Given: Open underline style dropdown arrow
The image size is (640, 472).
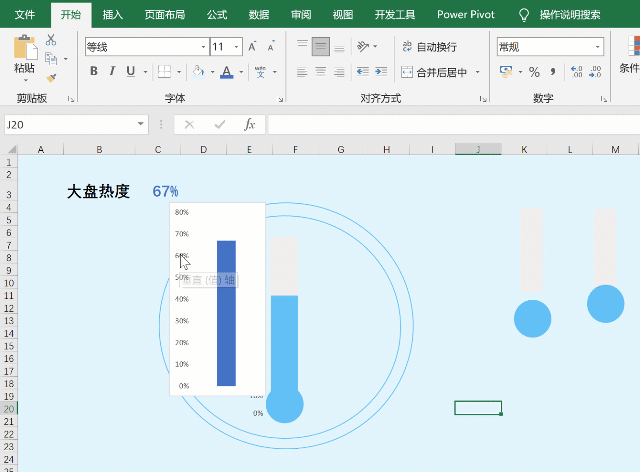Looking at the screenshot, I should pos(145,72).
